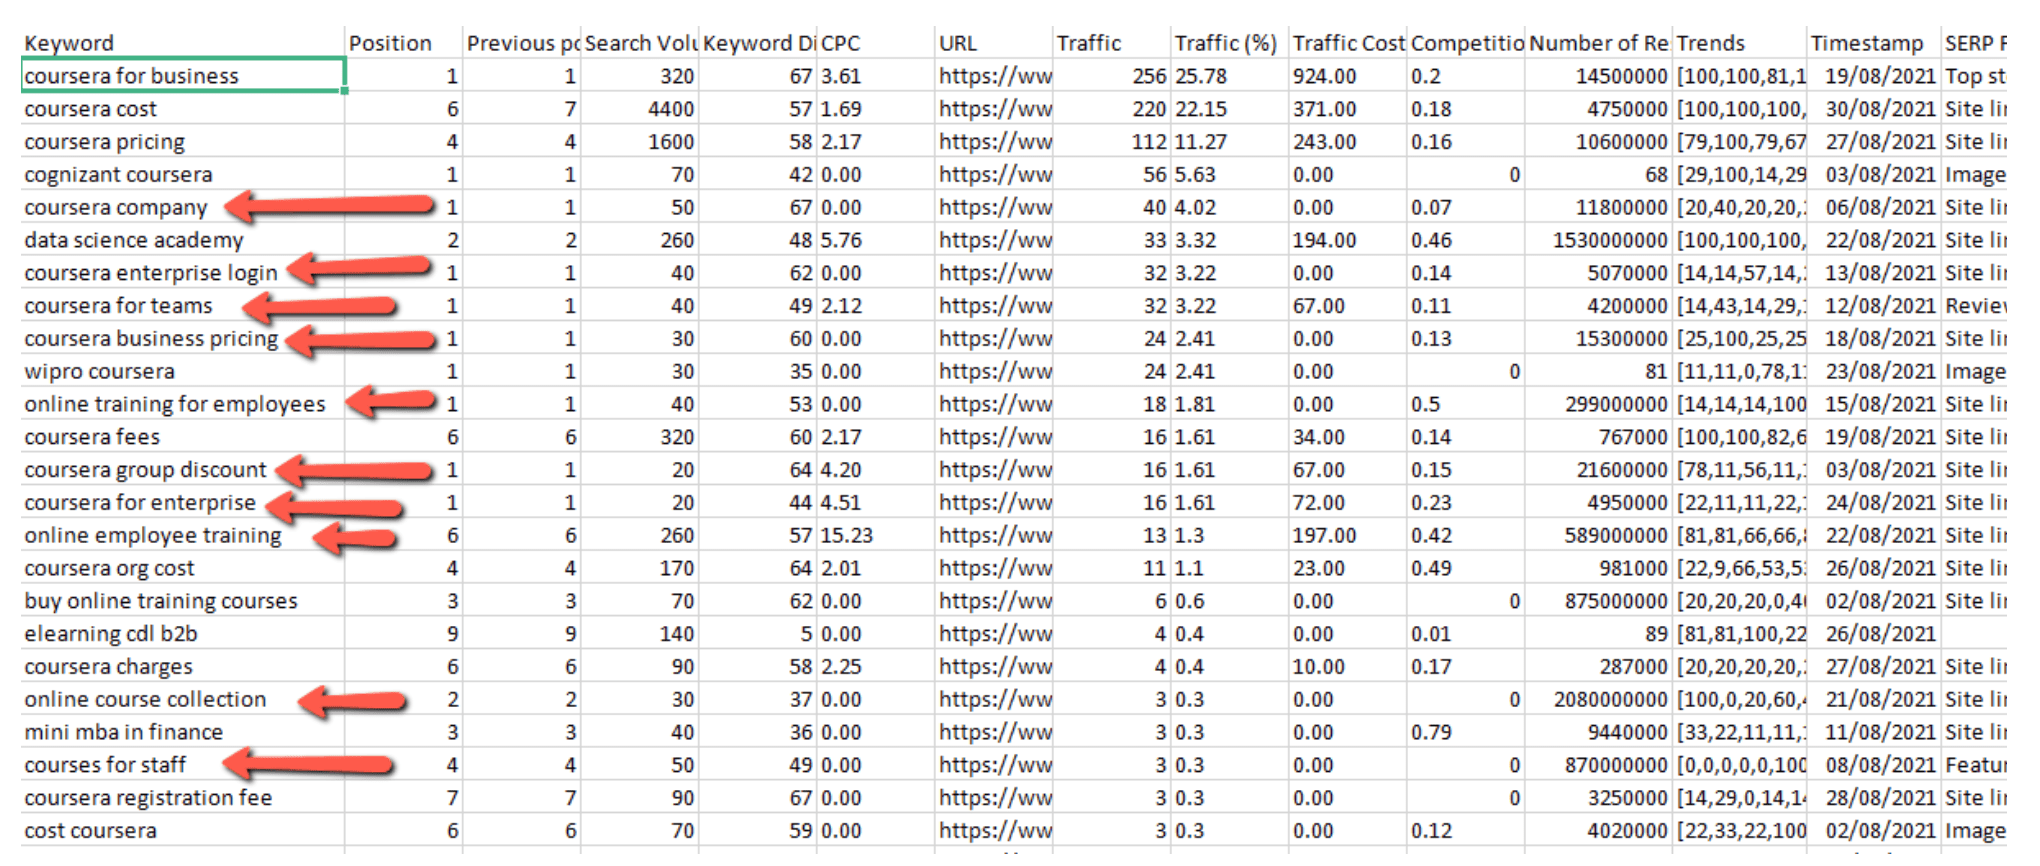This screenshot has height=866, width=2040.
Task: Open the URL link in the 'coursera pricing' row
Action: (x=994, y=142)
